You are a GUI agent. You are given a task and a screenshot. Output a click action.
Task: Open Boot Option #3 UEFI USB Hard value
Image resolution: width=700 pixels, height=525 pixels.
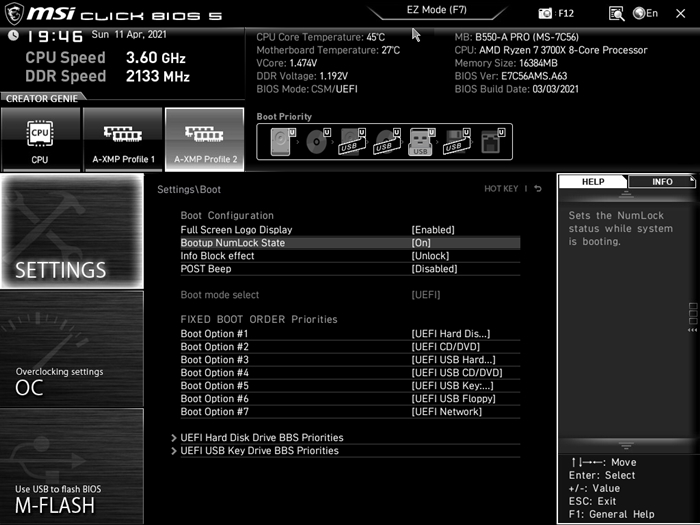(453, 360)
